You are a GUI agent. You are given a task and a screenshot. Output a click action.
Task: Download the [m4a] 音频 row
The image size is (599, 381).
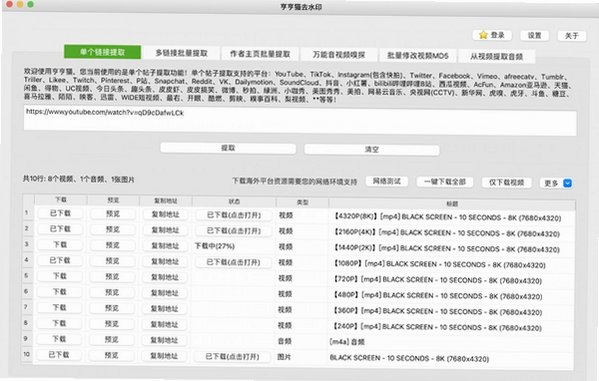click(59, 339)
